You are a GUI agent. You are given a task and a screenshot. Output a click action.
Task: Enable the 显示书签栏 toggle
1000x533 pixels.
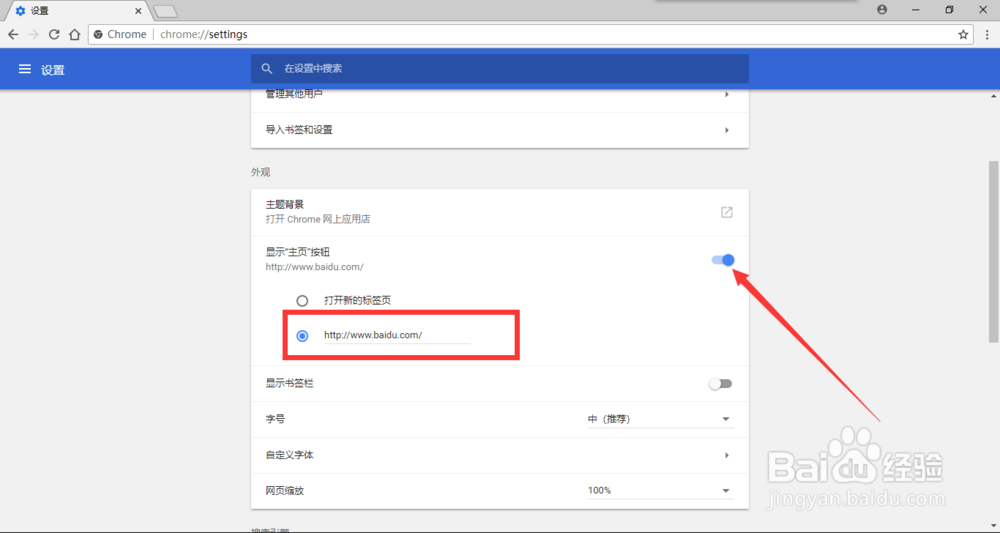click(721, 384)
